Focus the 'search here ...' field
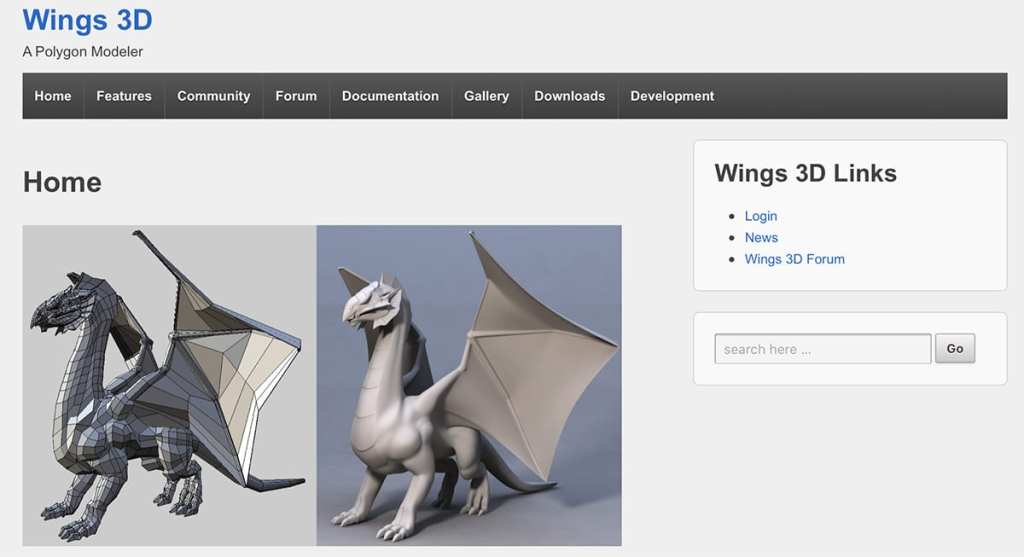The width and height of the screenshot is (1024, 557). (823, 349)
